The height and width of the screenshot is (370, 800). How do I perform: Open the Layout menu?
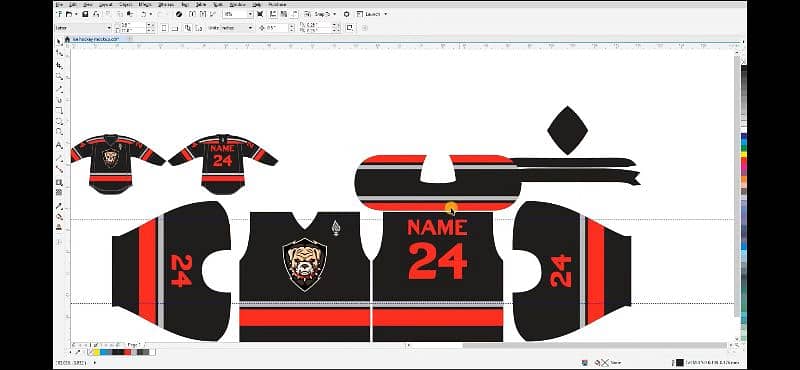click(106, 5)
